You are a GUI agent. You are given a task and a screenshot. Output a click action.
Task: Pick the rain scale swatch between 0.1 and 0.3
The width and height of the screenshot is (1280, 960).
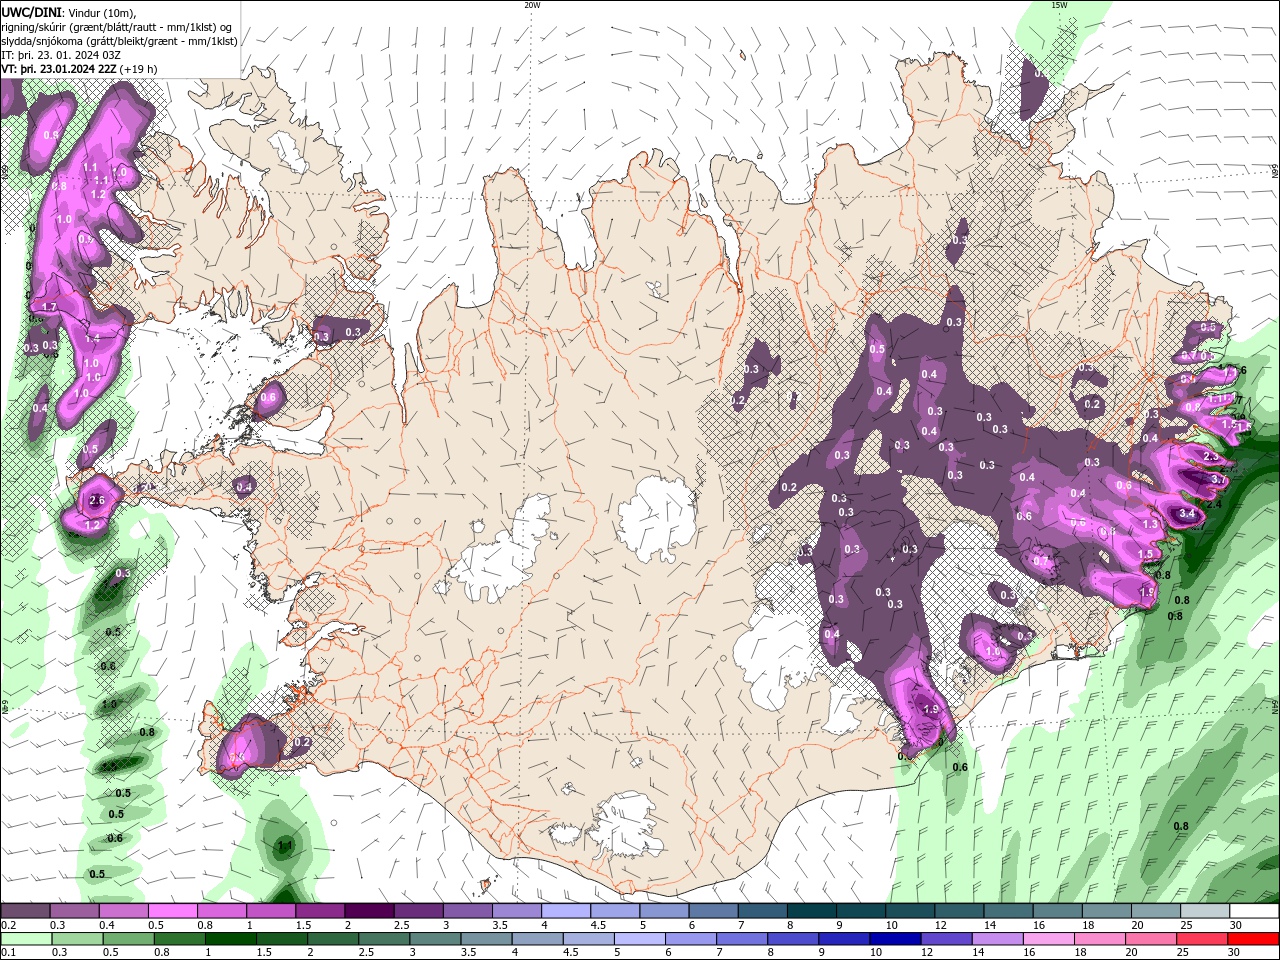pyautogui.click(x=25, y=939)
